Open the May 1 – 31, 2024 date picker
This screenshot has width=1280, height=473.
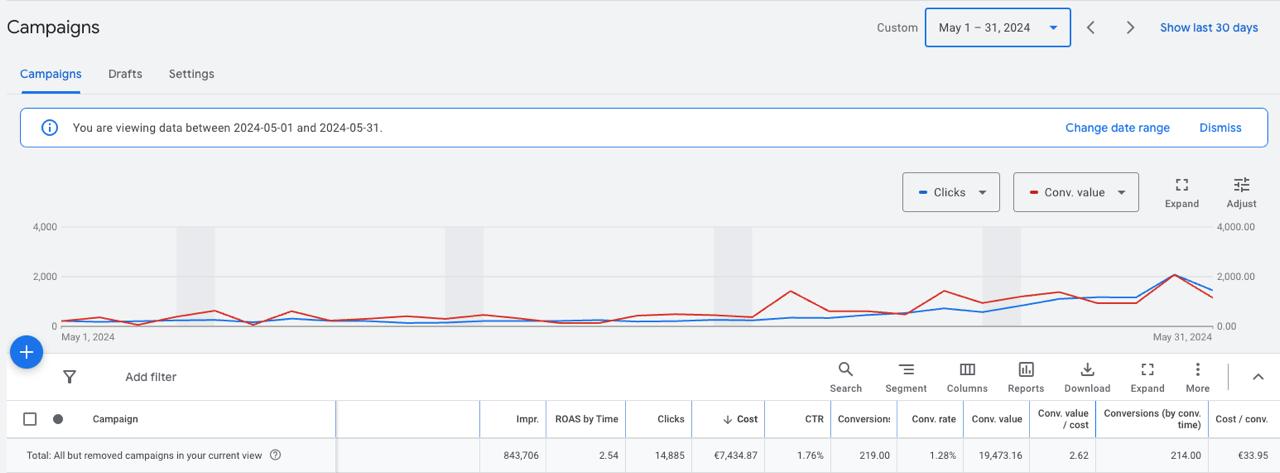tap(997, 28)
